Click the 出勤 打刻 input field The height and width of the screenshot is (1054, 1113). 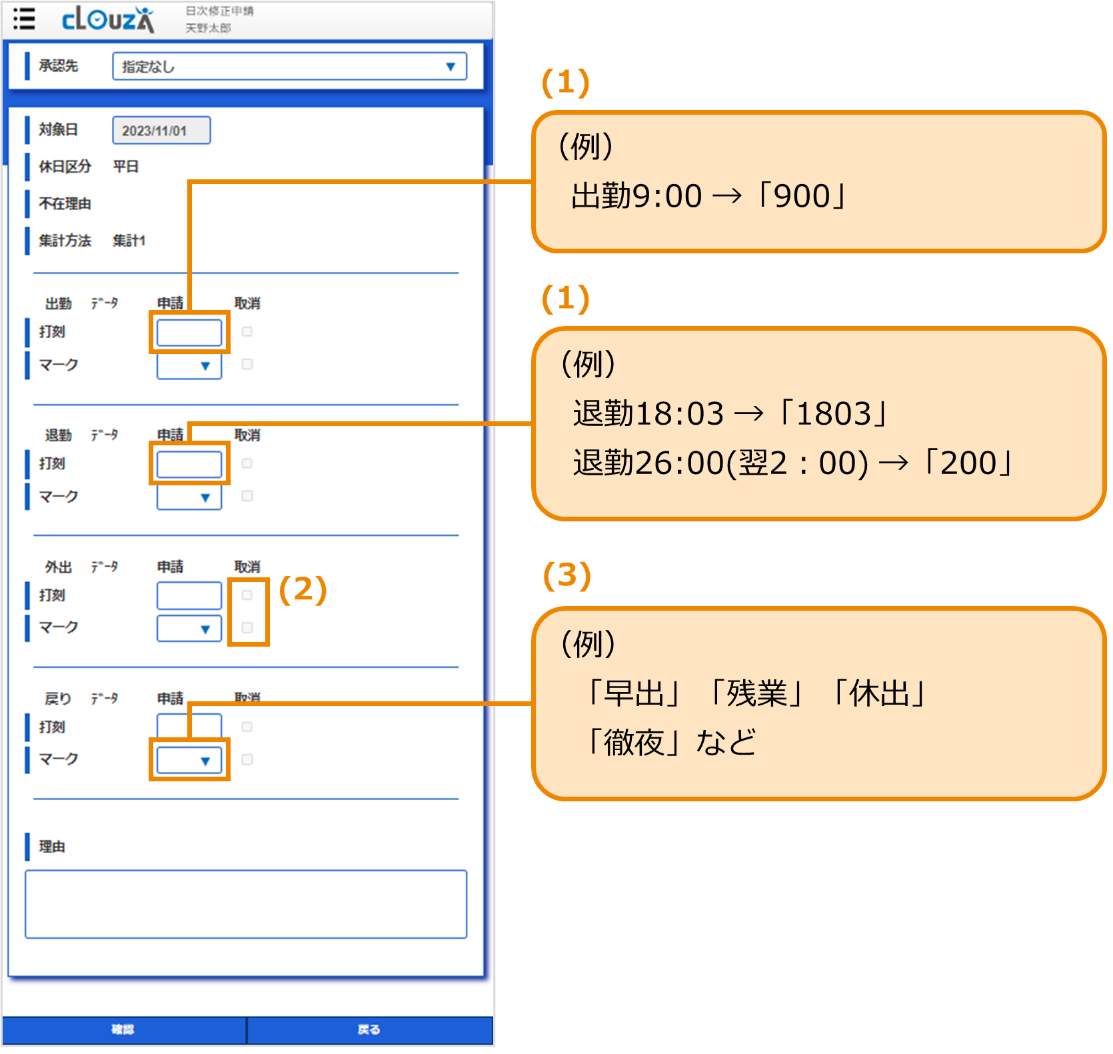pyautogui.click(x=189, y=332)
